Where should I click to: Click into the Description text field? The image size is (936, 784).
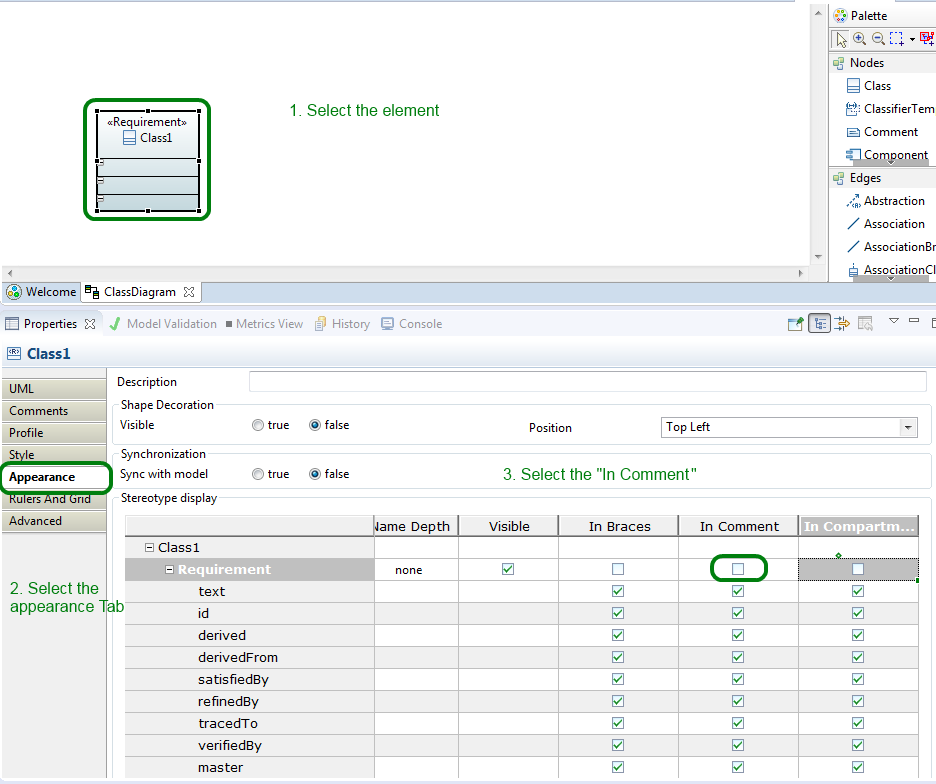pyautogui.click(x=587, y=382)
